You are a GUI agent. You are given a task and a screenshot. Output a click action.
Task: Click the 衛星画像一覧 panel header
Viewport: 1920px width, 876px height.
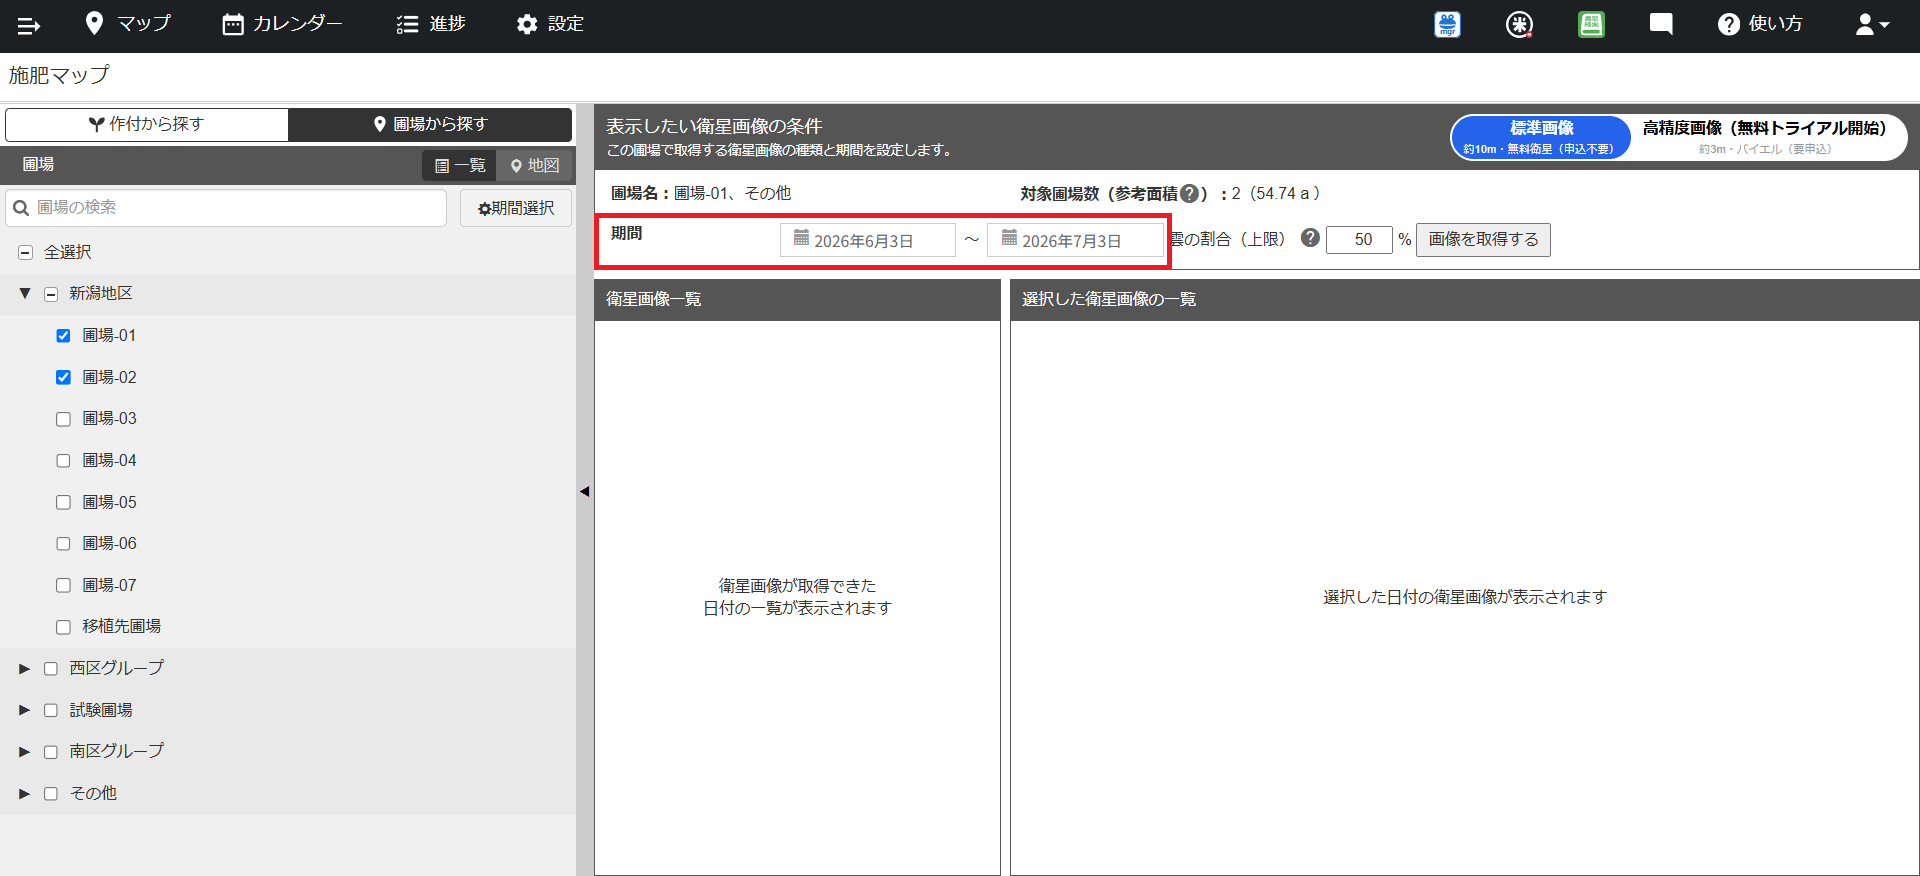[x=797, y=300]
